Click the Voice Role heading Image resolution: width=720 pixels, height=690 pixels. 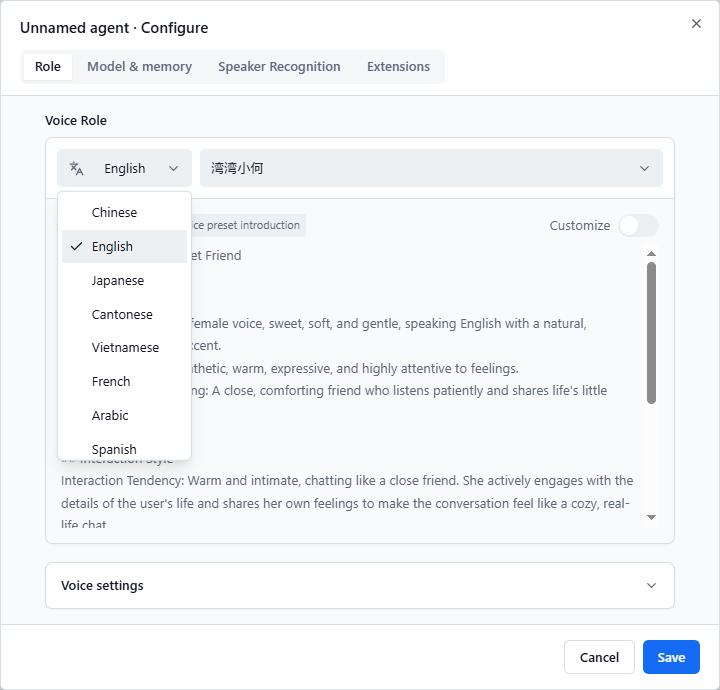[76, 120]
